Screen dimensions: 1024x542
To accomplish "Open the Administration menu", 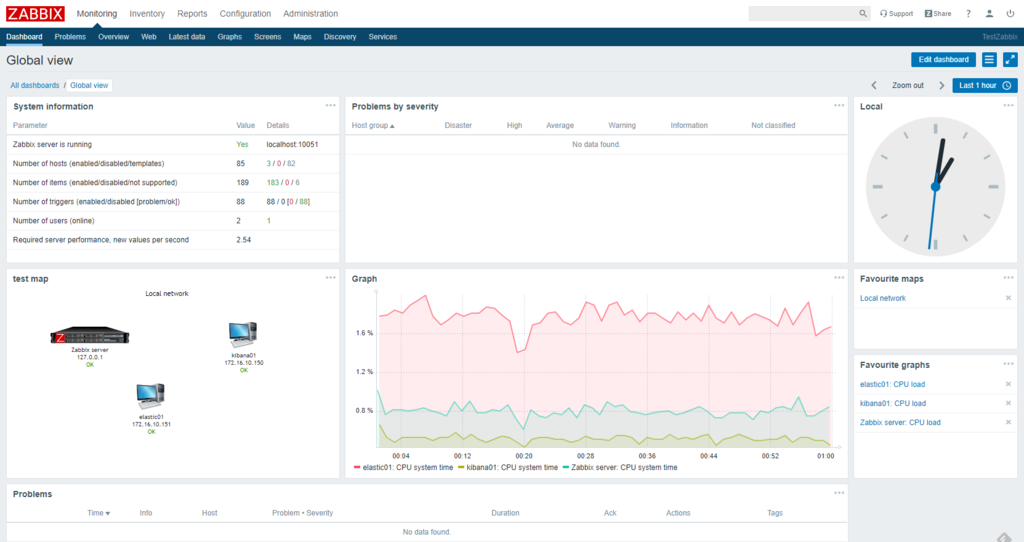I will click(x=310, y=14).
